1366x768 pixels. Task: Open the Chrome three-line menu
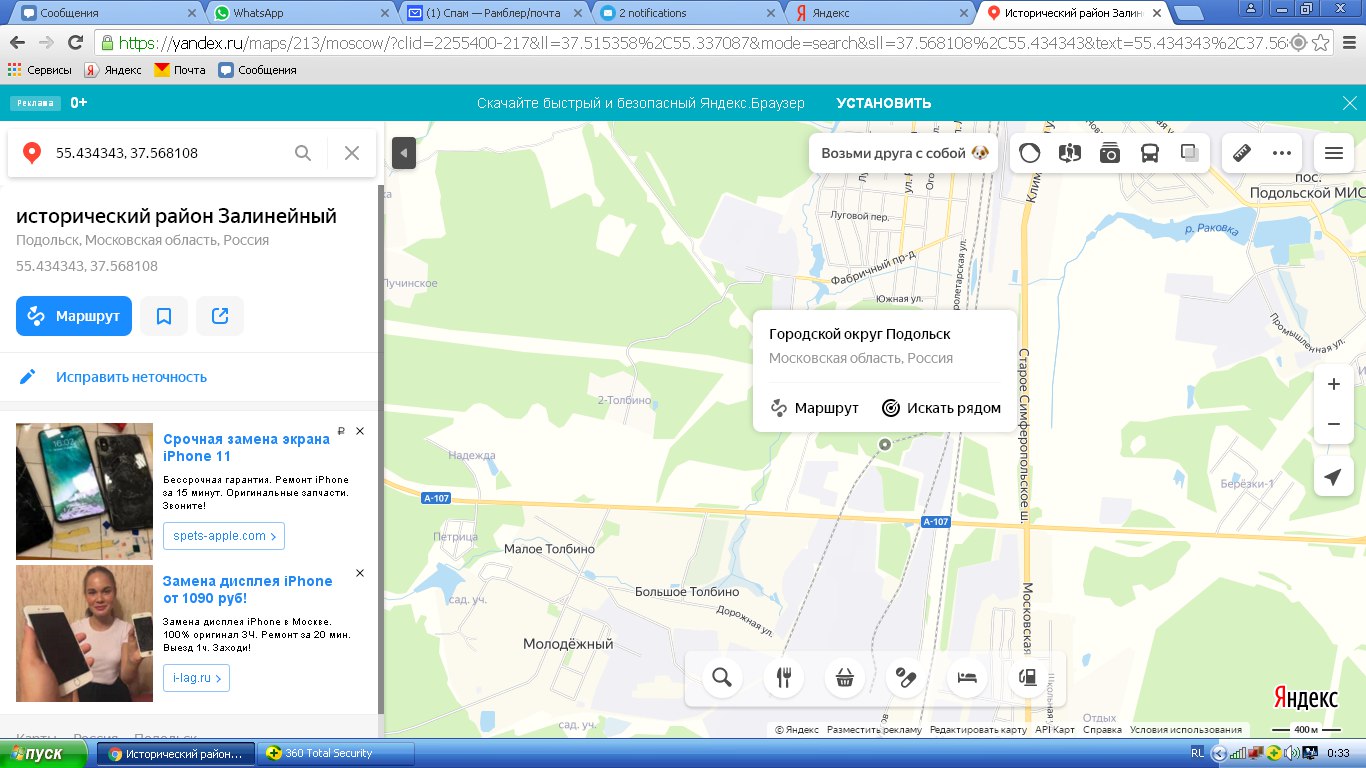pyautogui.click(x=1348, y=43)
